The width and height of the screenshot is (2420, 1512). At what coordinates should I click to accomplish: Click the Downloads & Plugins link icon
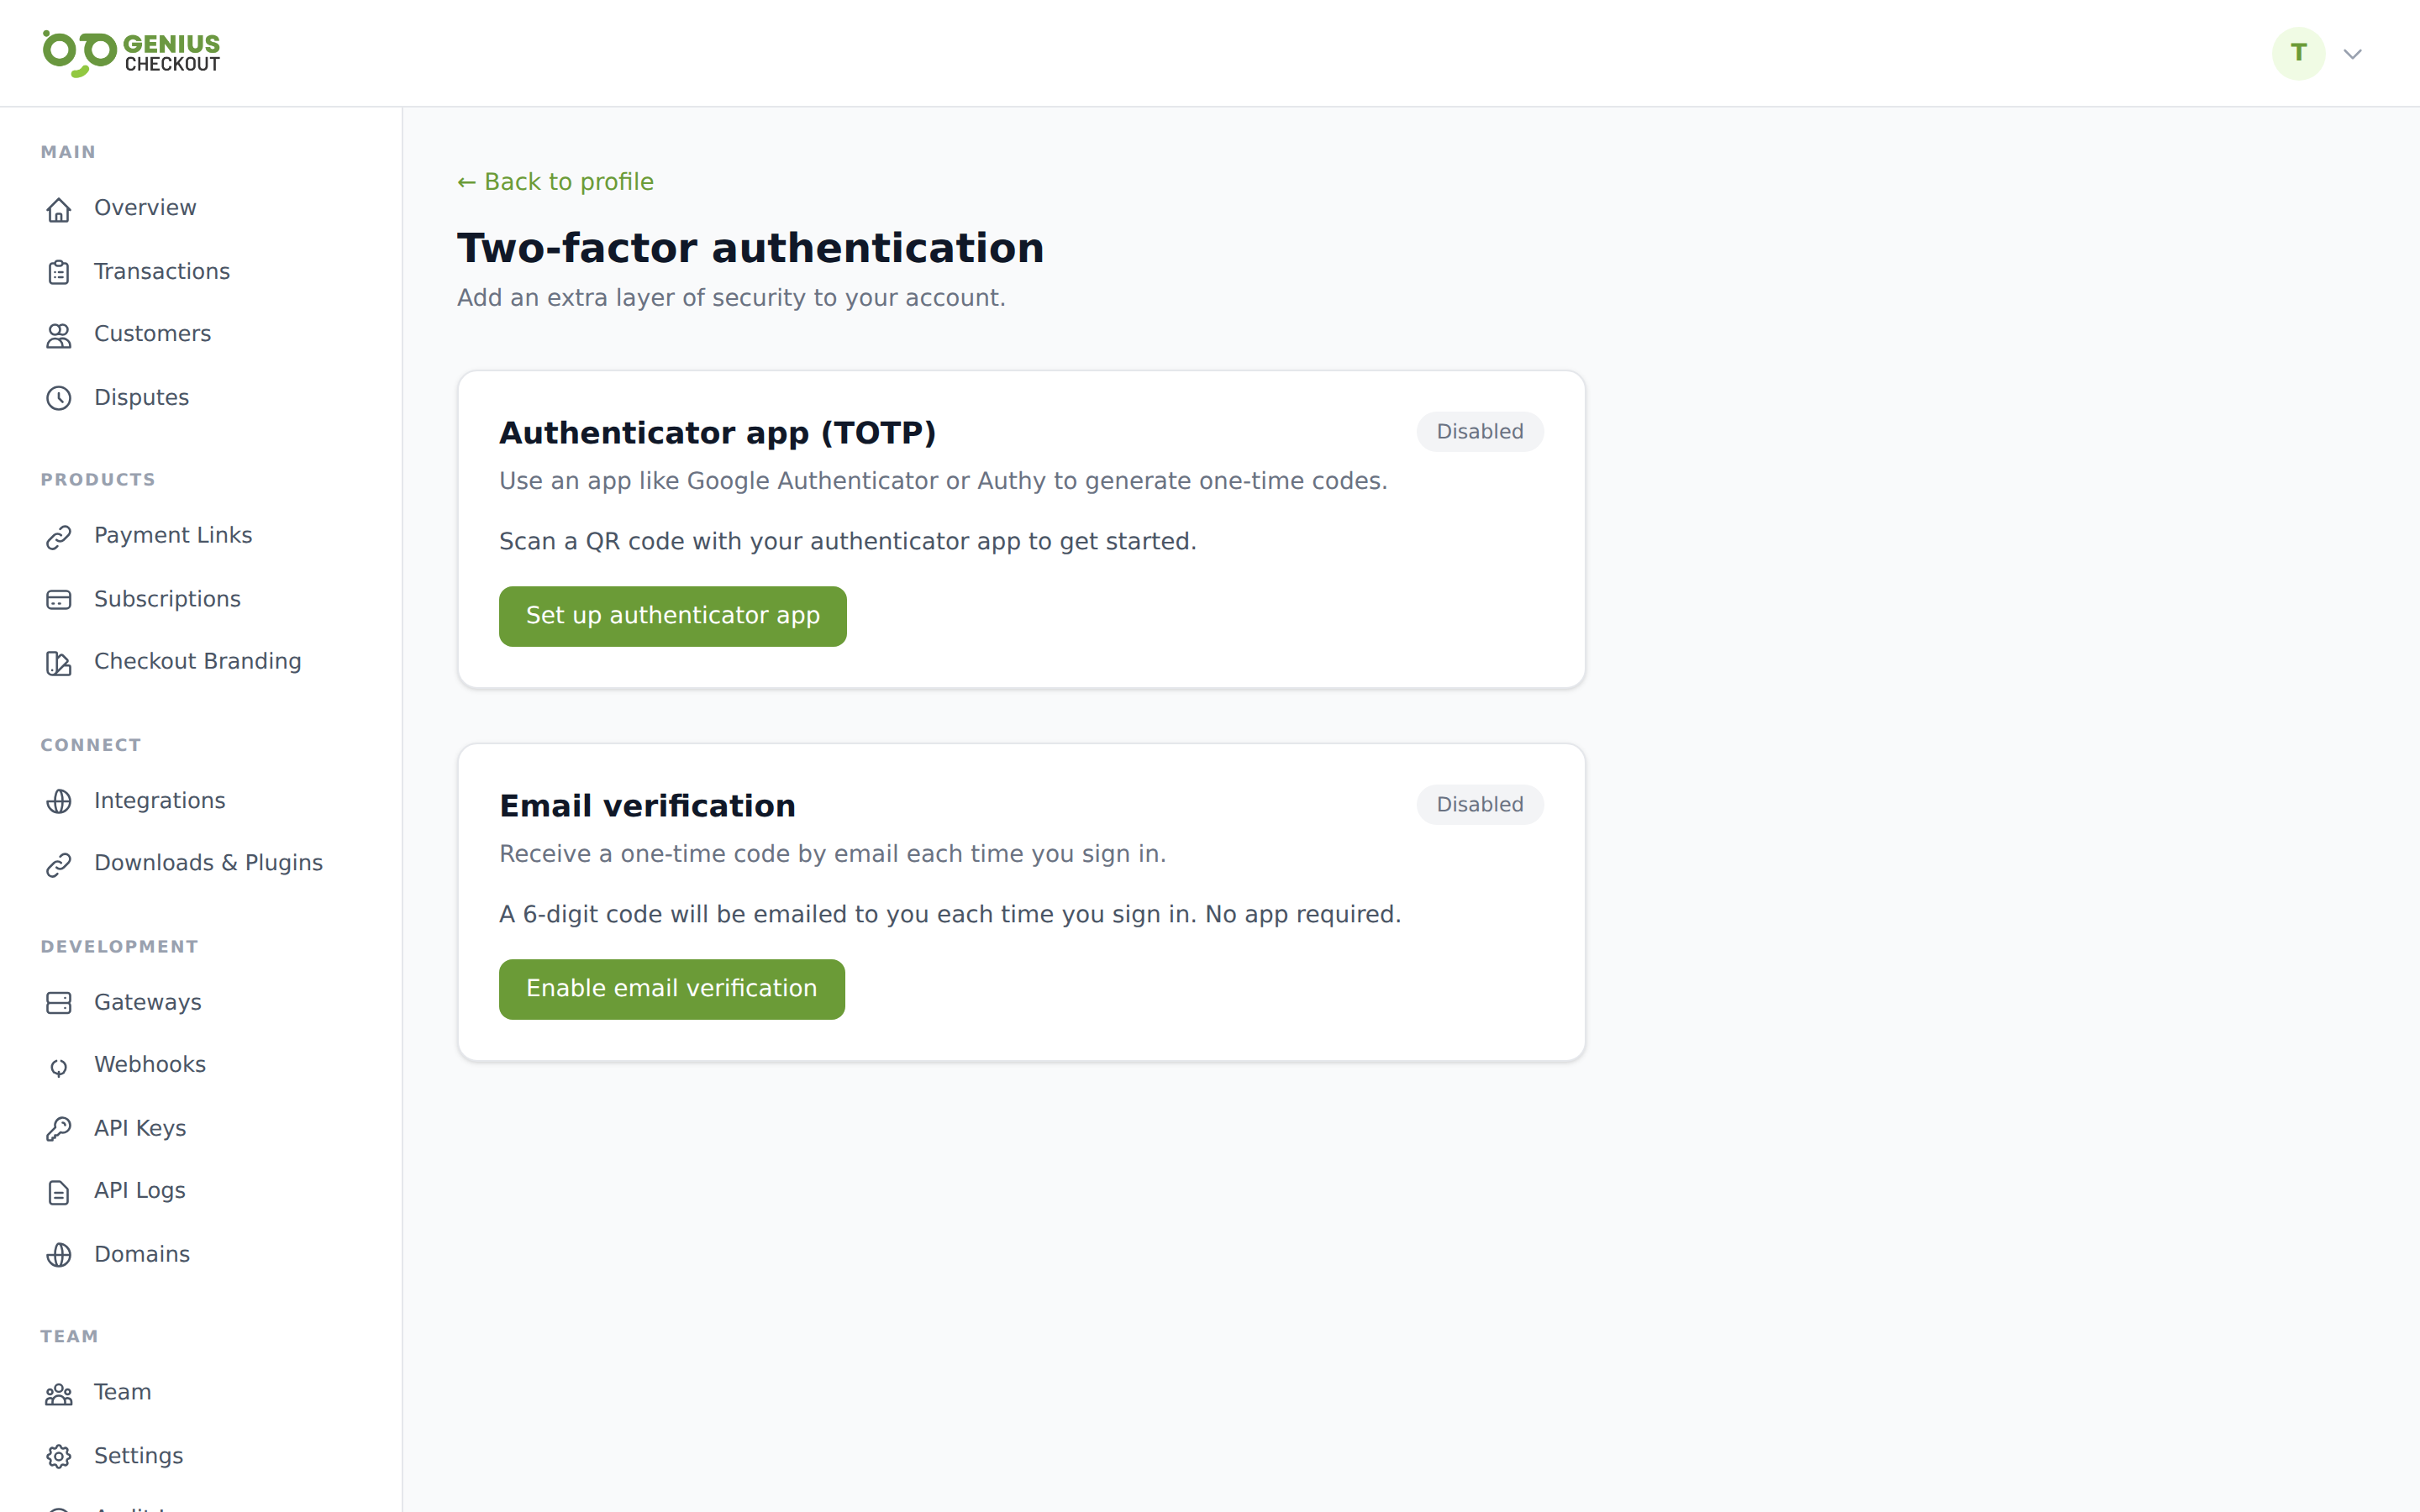[x=59, y=864]
